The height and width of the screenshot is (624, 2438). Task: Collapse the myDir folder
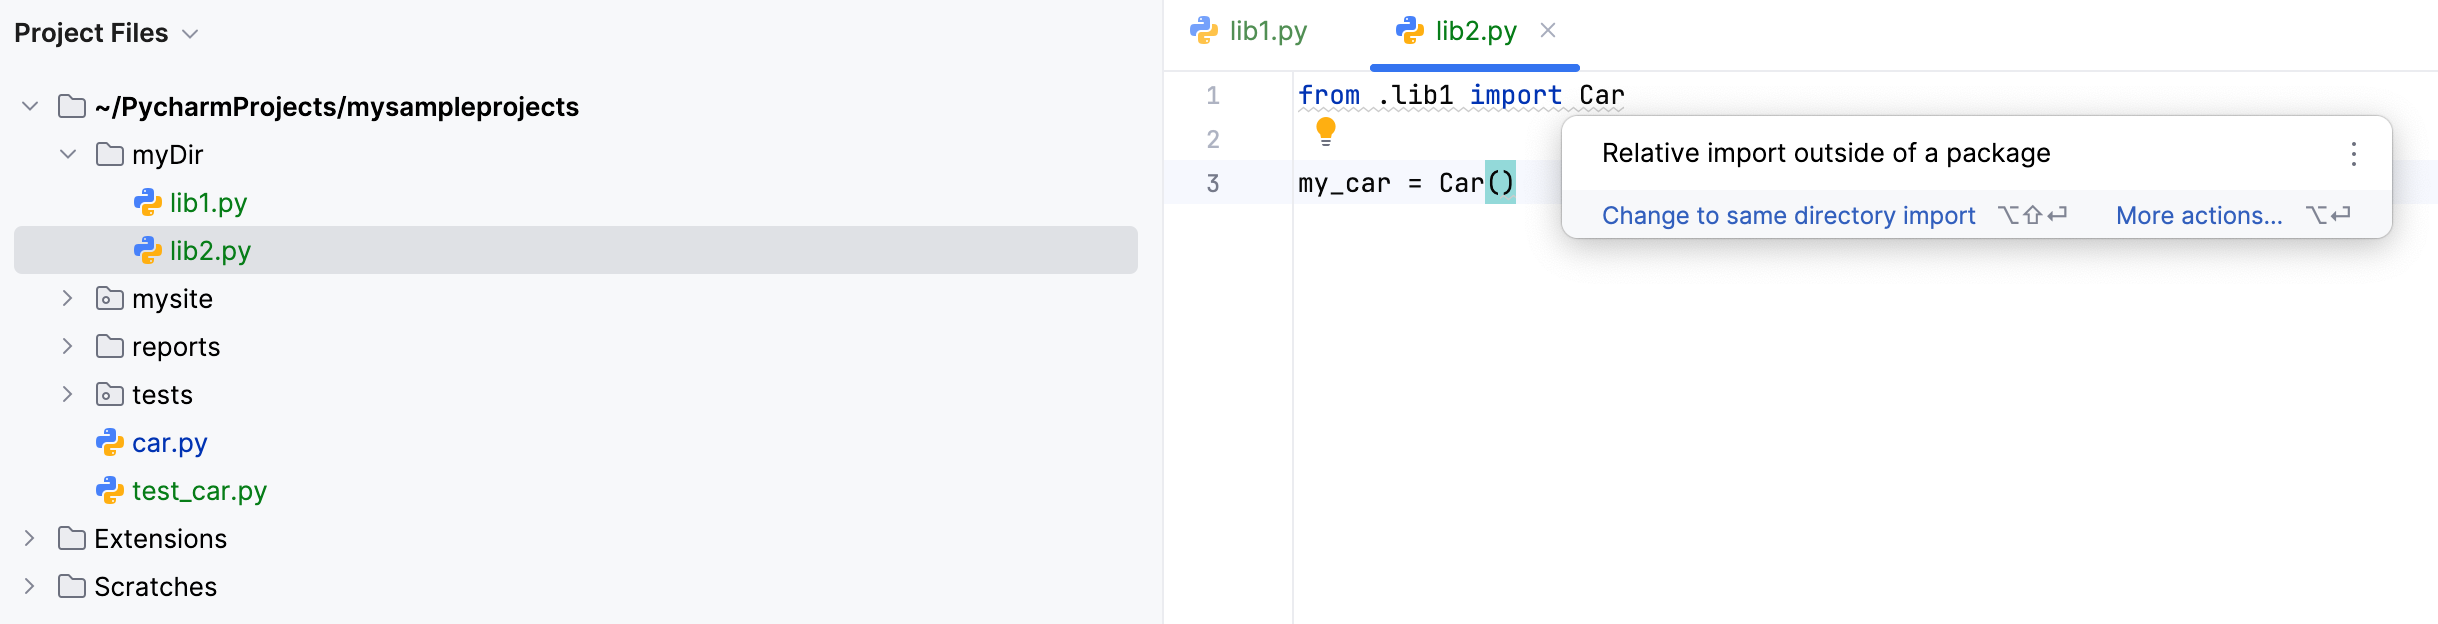(x=68, y=154)
